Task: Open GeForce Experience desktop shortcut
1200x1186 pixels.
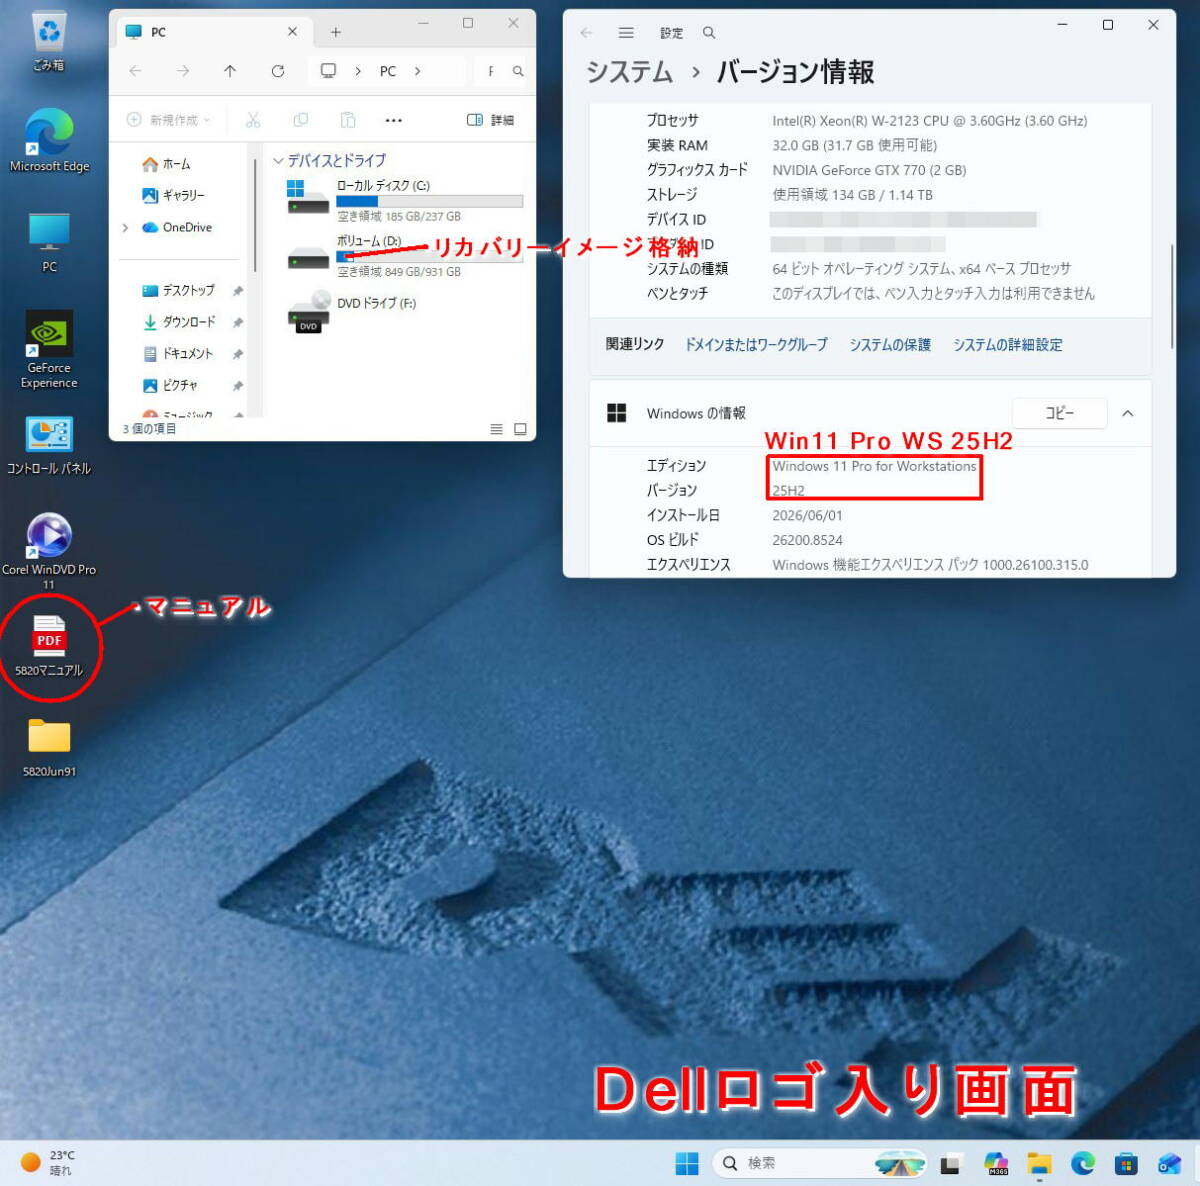Action: tap(49, 349)
